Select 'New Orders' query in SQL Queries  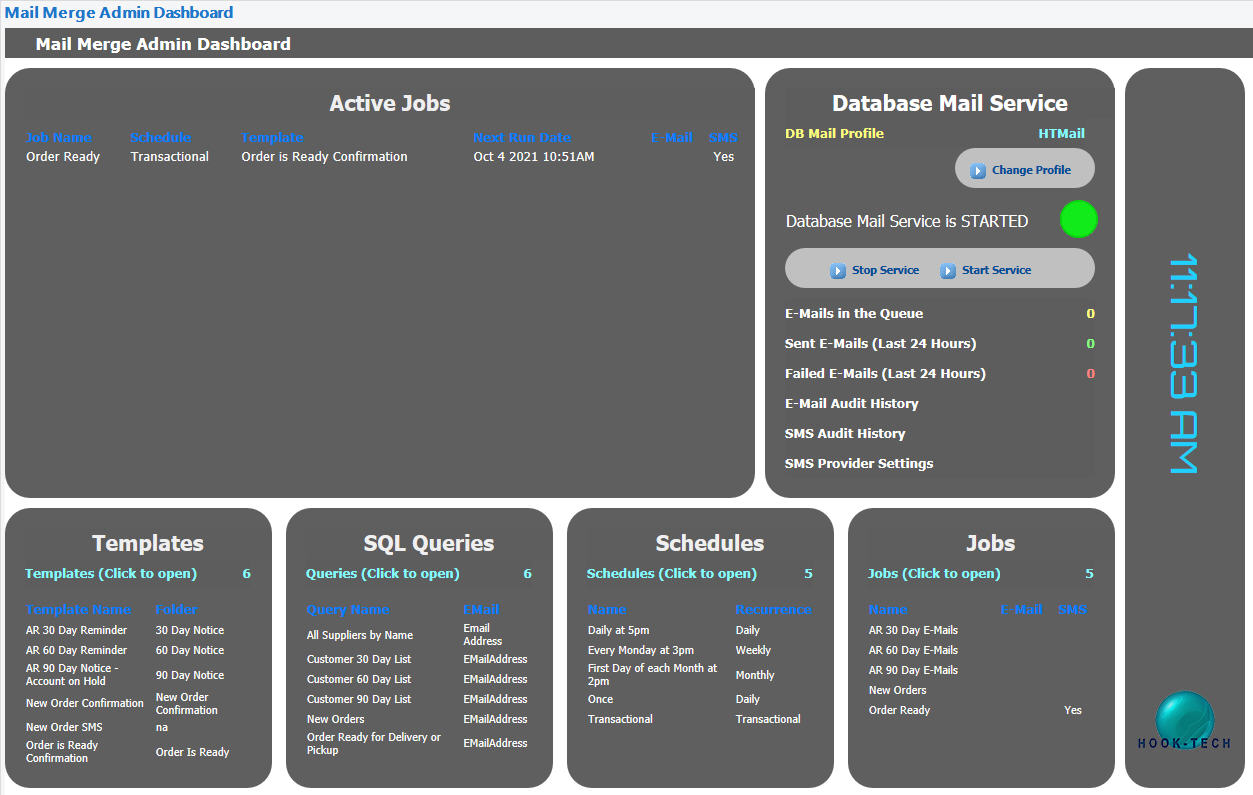[336, 720]
